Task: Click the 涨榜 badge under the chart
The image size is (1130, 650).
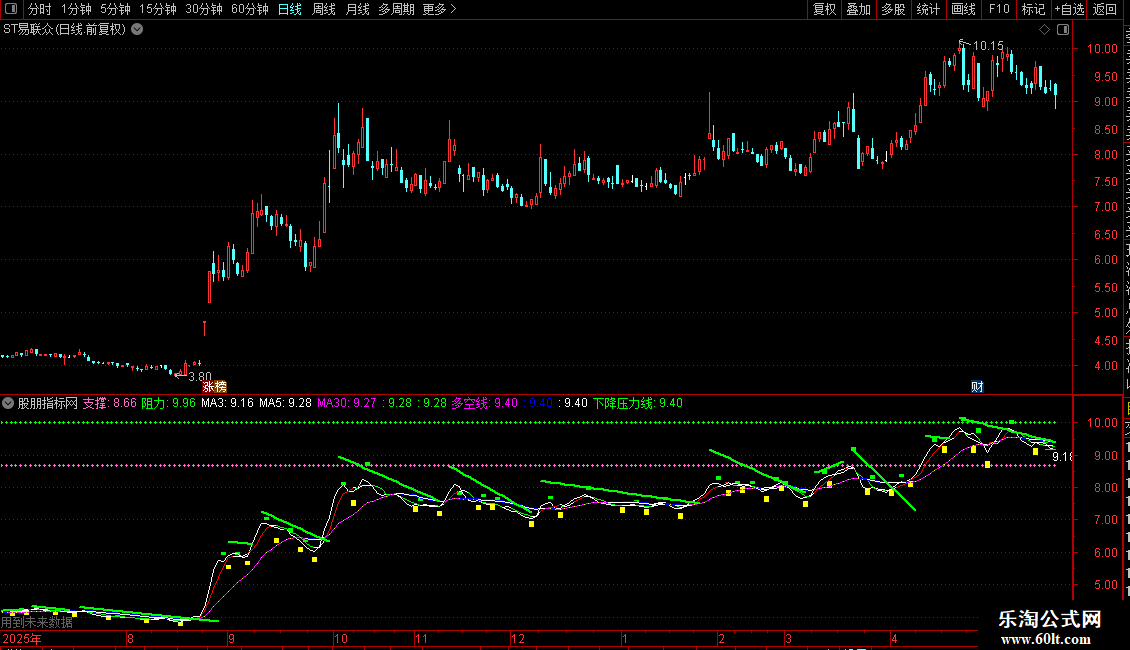Action: [215, 387]
